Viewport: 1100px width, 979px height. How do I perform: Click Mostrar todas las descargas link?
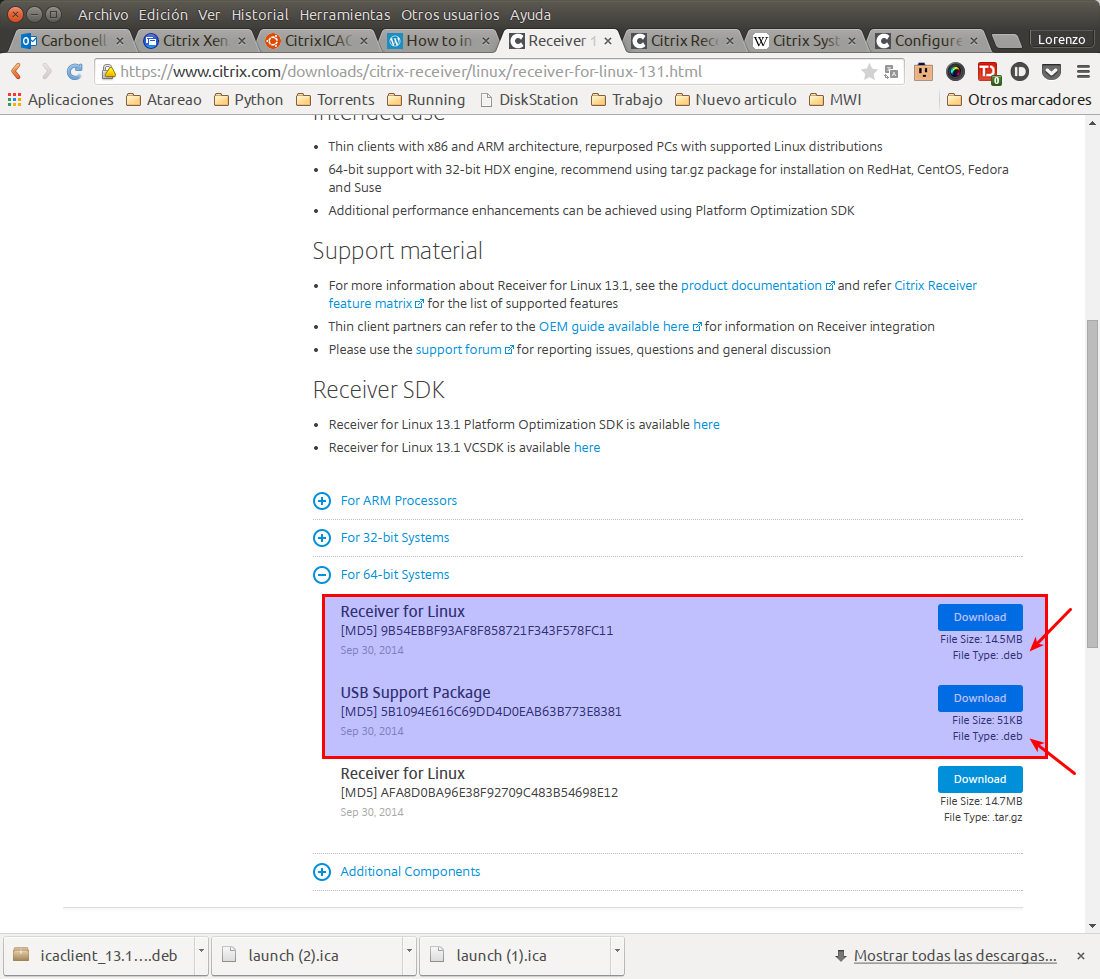click(x=955, y=955)
